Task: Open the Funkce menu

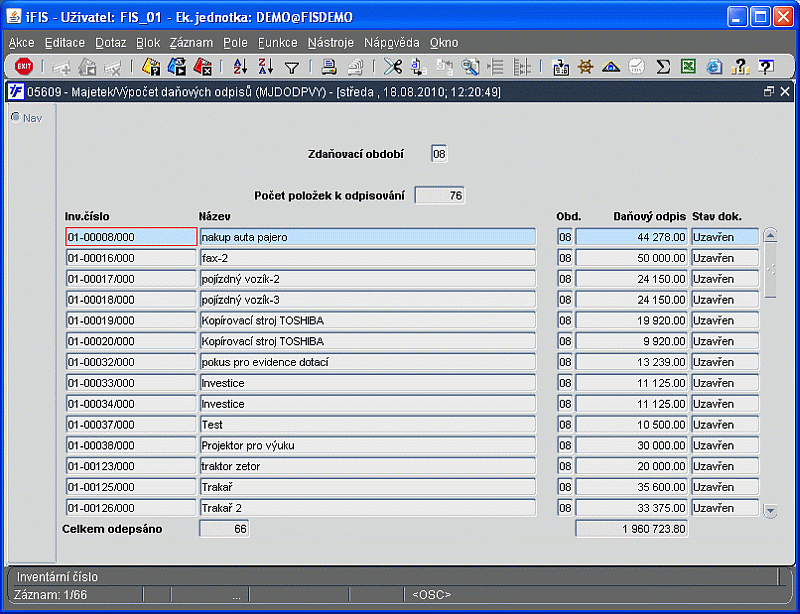Action: coord(278,42)
